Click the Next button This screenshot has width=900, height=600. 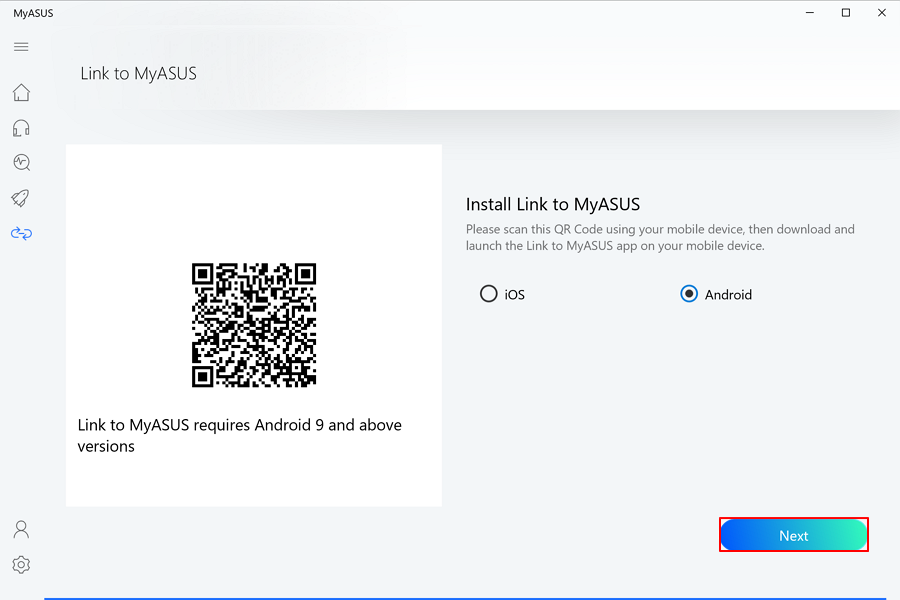(x=793, y=535)
